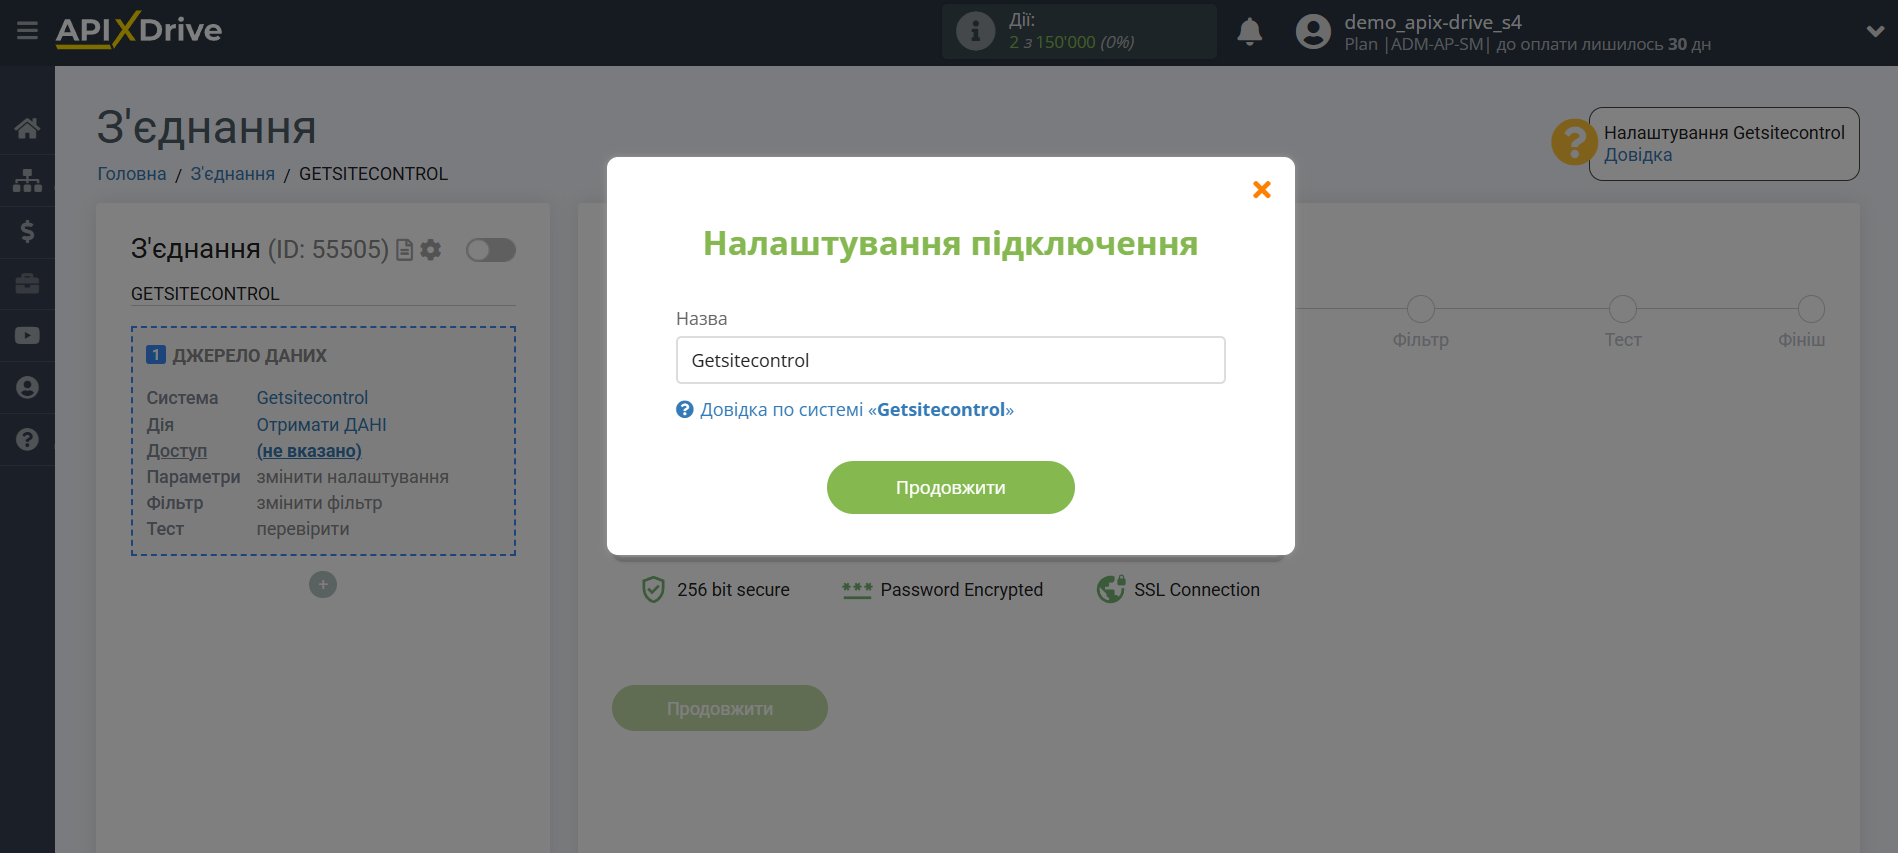Go to Home sidebar icon

[x=27, y=128]
